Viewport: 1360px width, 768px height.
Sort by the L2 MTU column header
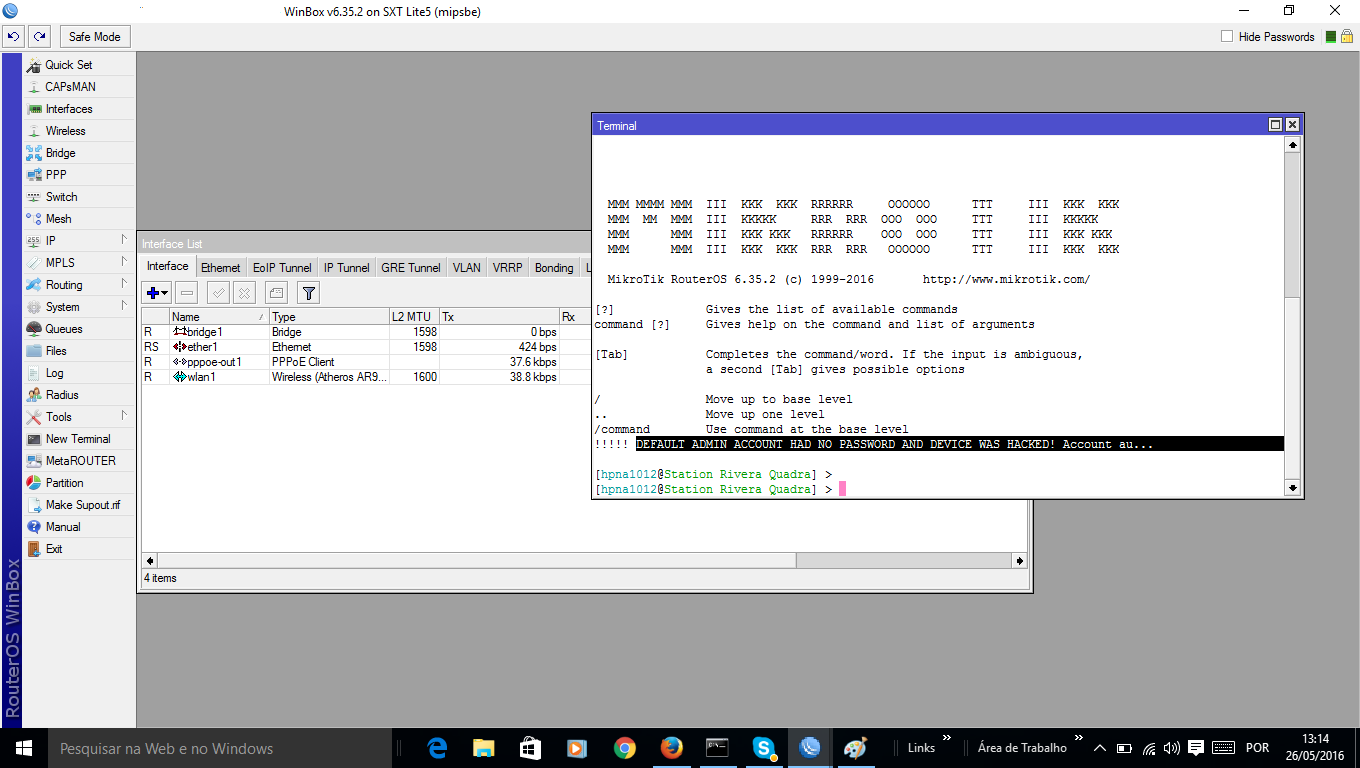pos(414,317)
